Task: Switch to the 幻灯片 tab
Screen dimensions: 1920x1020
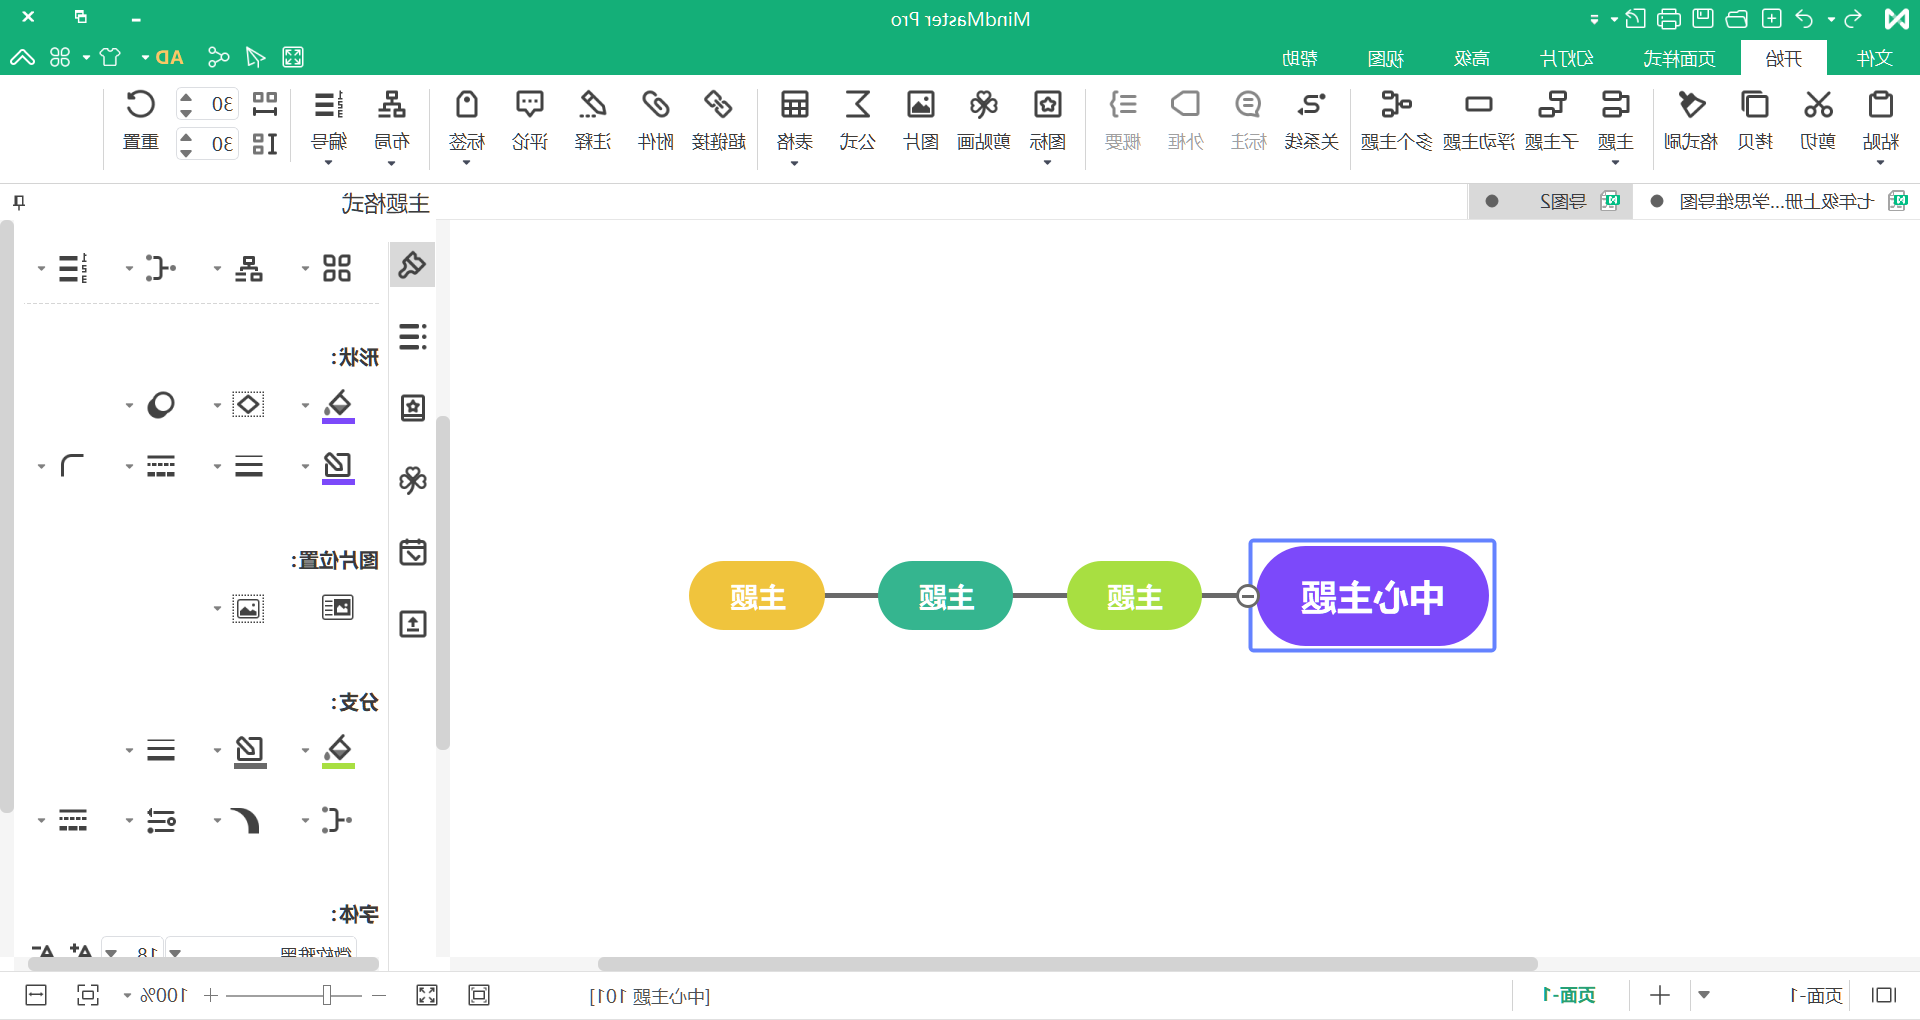Action: click(x=1566, y=58)
